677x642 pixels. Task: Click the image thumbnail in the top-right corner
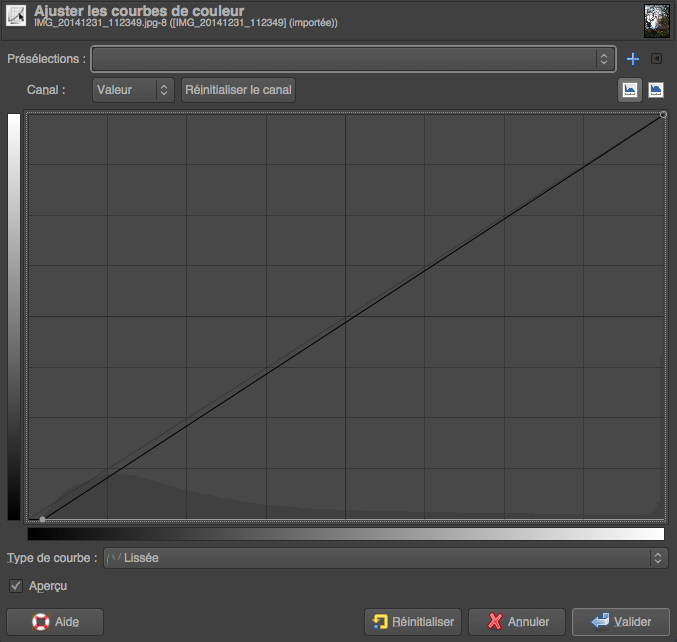(657, 18)
